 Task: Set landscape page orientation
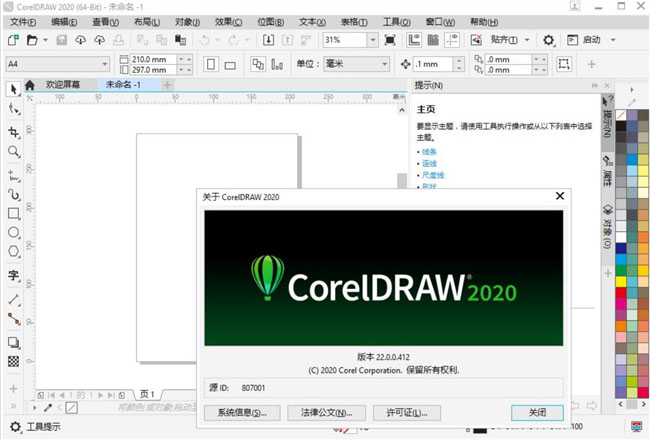tap(230, 64)
